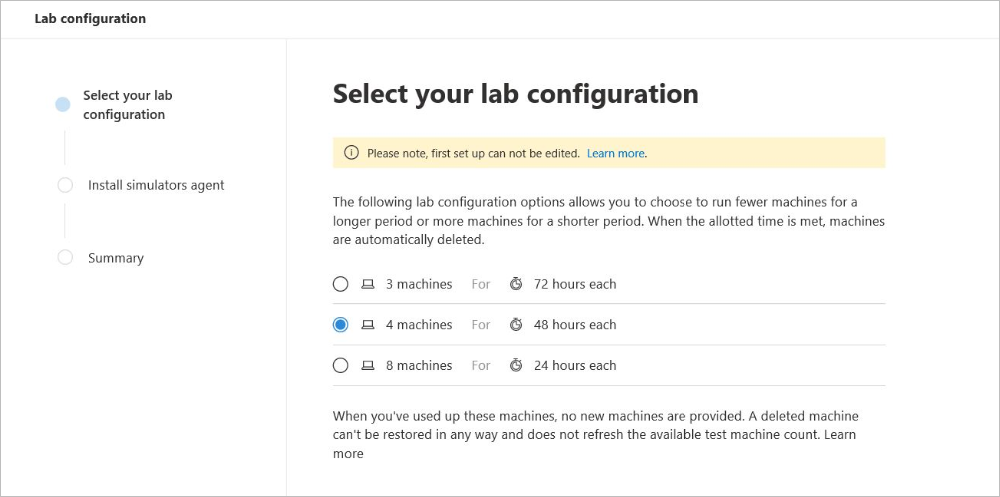The image size is (1000, 497).
Task: Open Select your lab configuration step
Action: (x=127, y=105)
